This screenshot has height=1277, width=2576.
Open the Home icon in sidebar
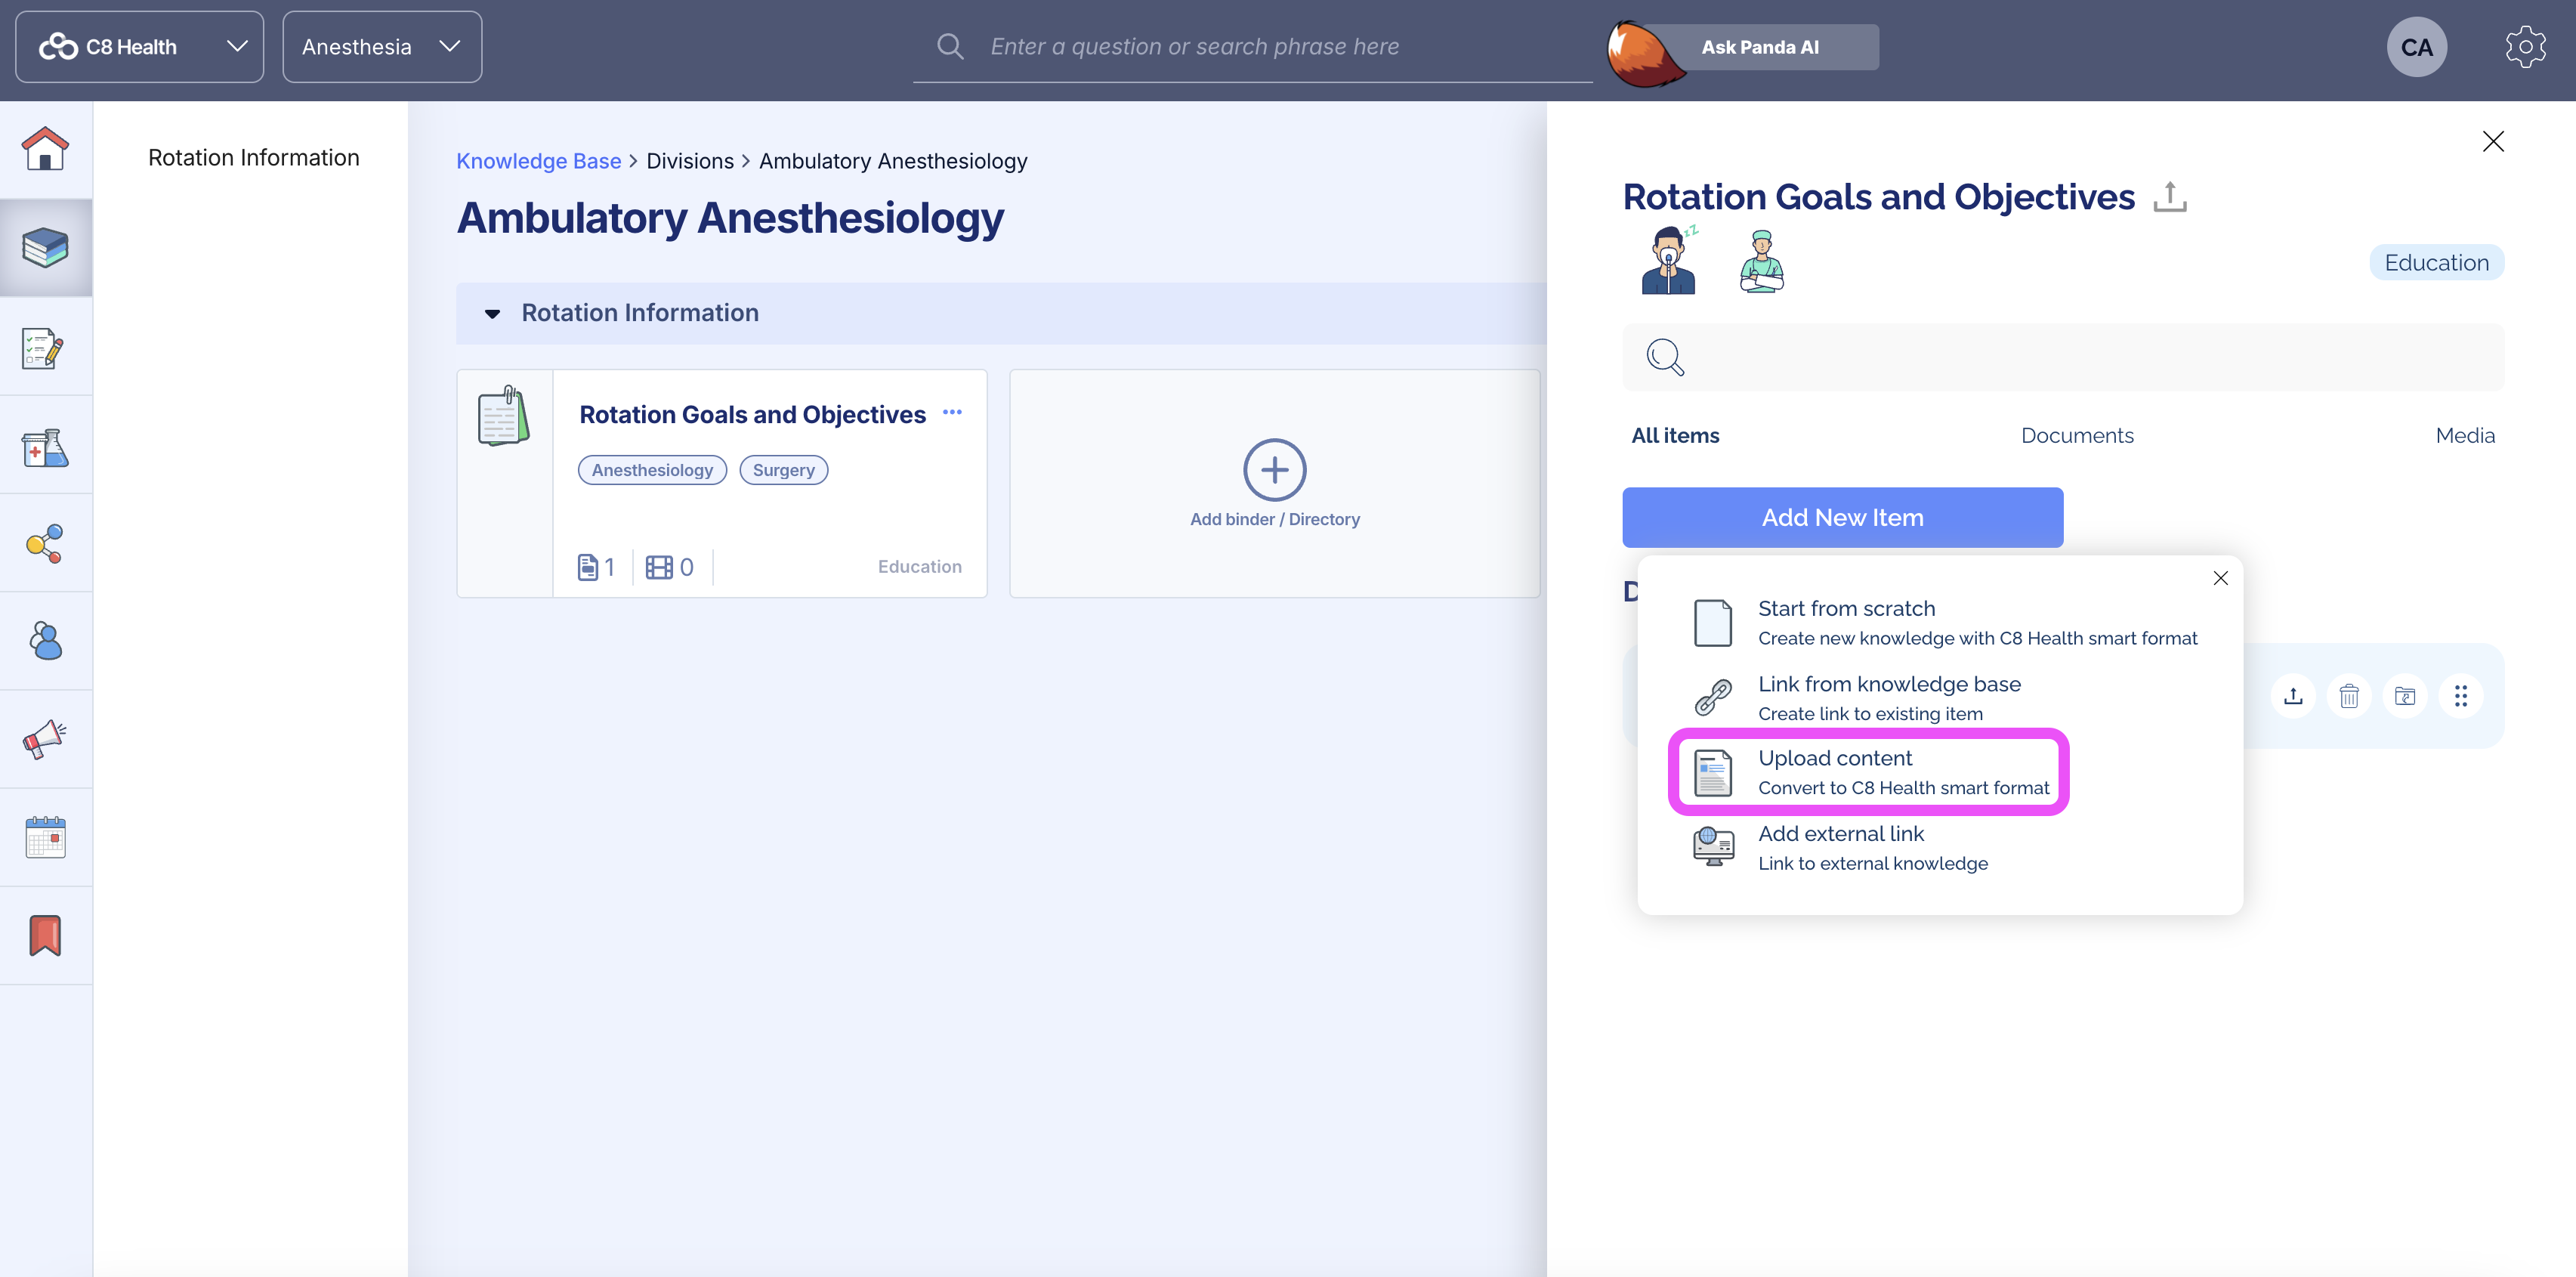click(x=45, y=149)
